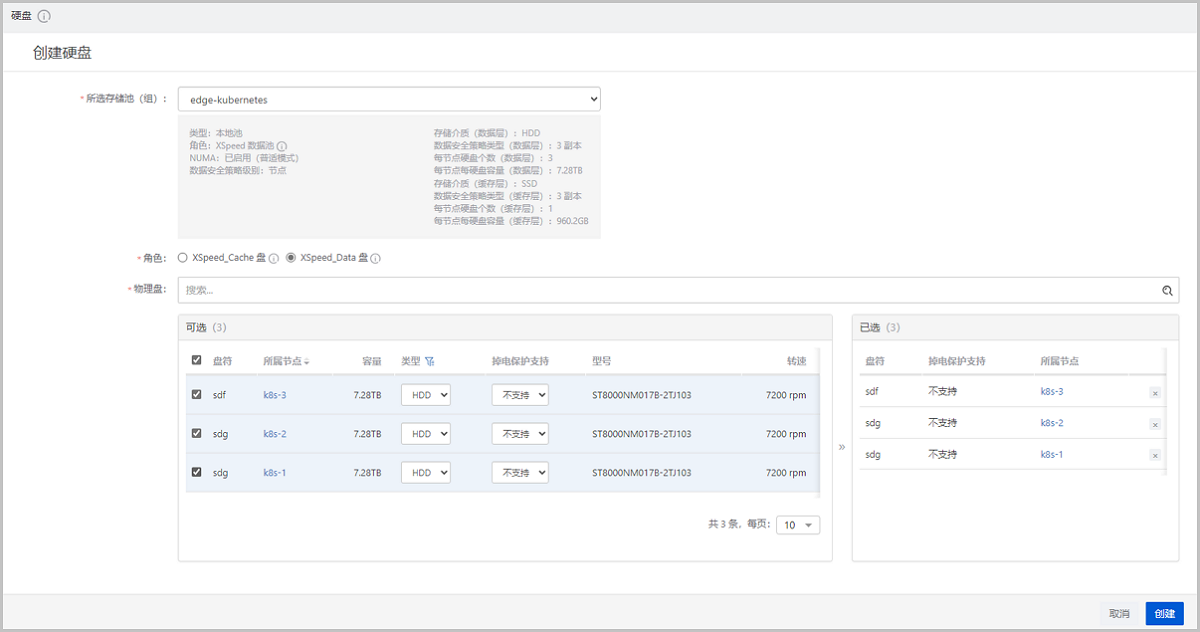Select XSpeed_Data 盘 radio option
Image resolution: width=1200 pixels, height=632 pixels.
pyautogui.click(x=291, y=257)
